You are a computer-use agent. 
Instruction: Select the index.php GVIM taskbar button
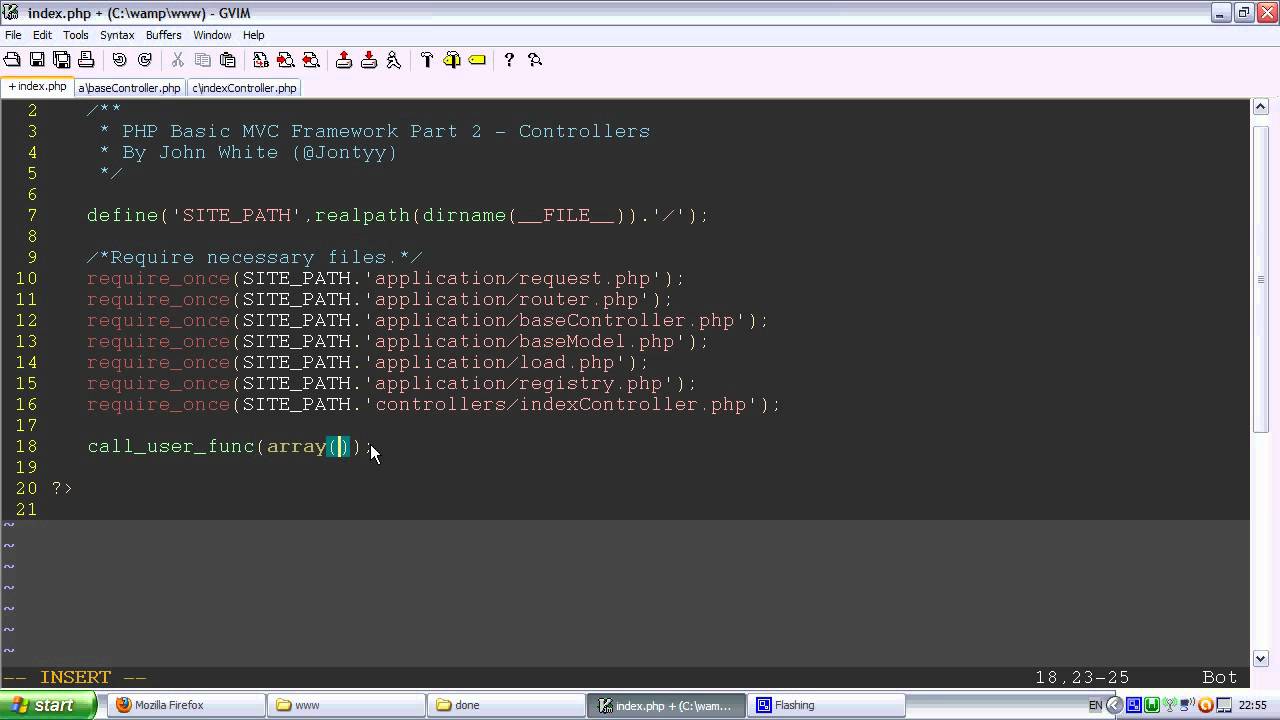666,705
